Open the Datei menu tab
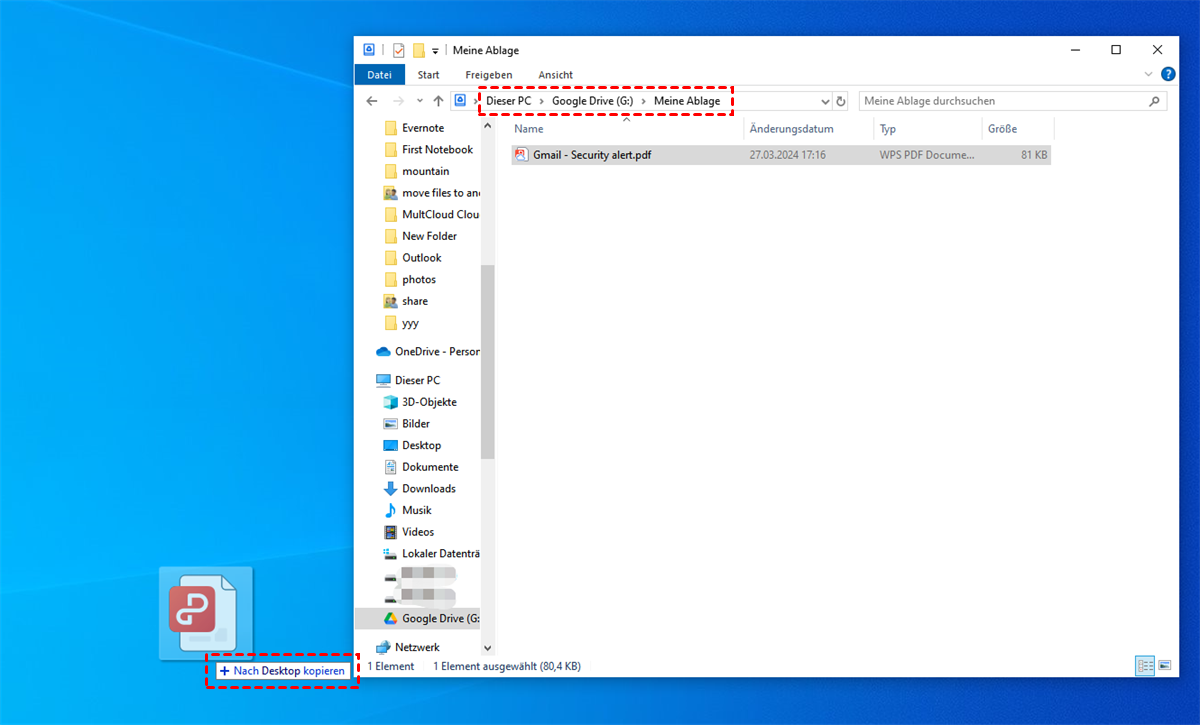 [379, 75]
